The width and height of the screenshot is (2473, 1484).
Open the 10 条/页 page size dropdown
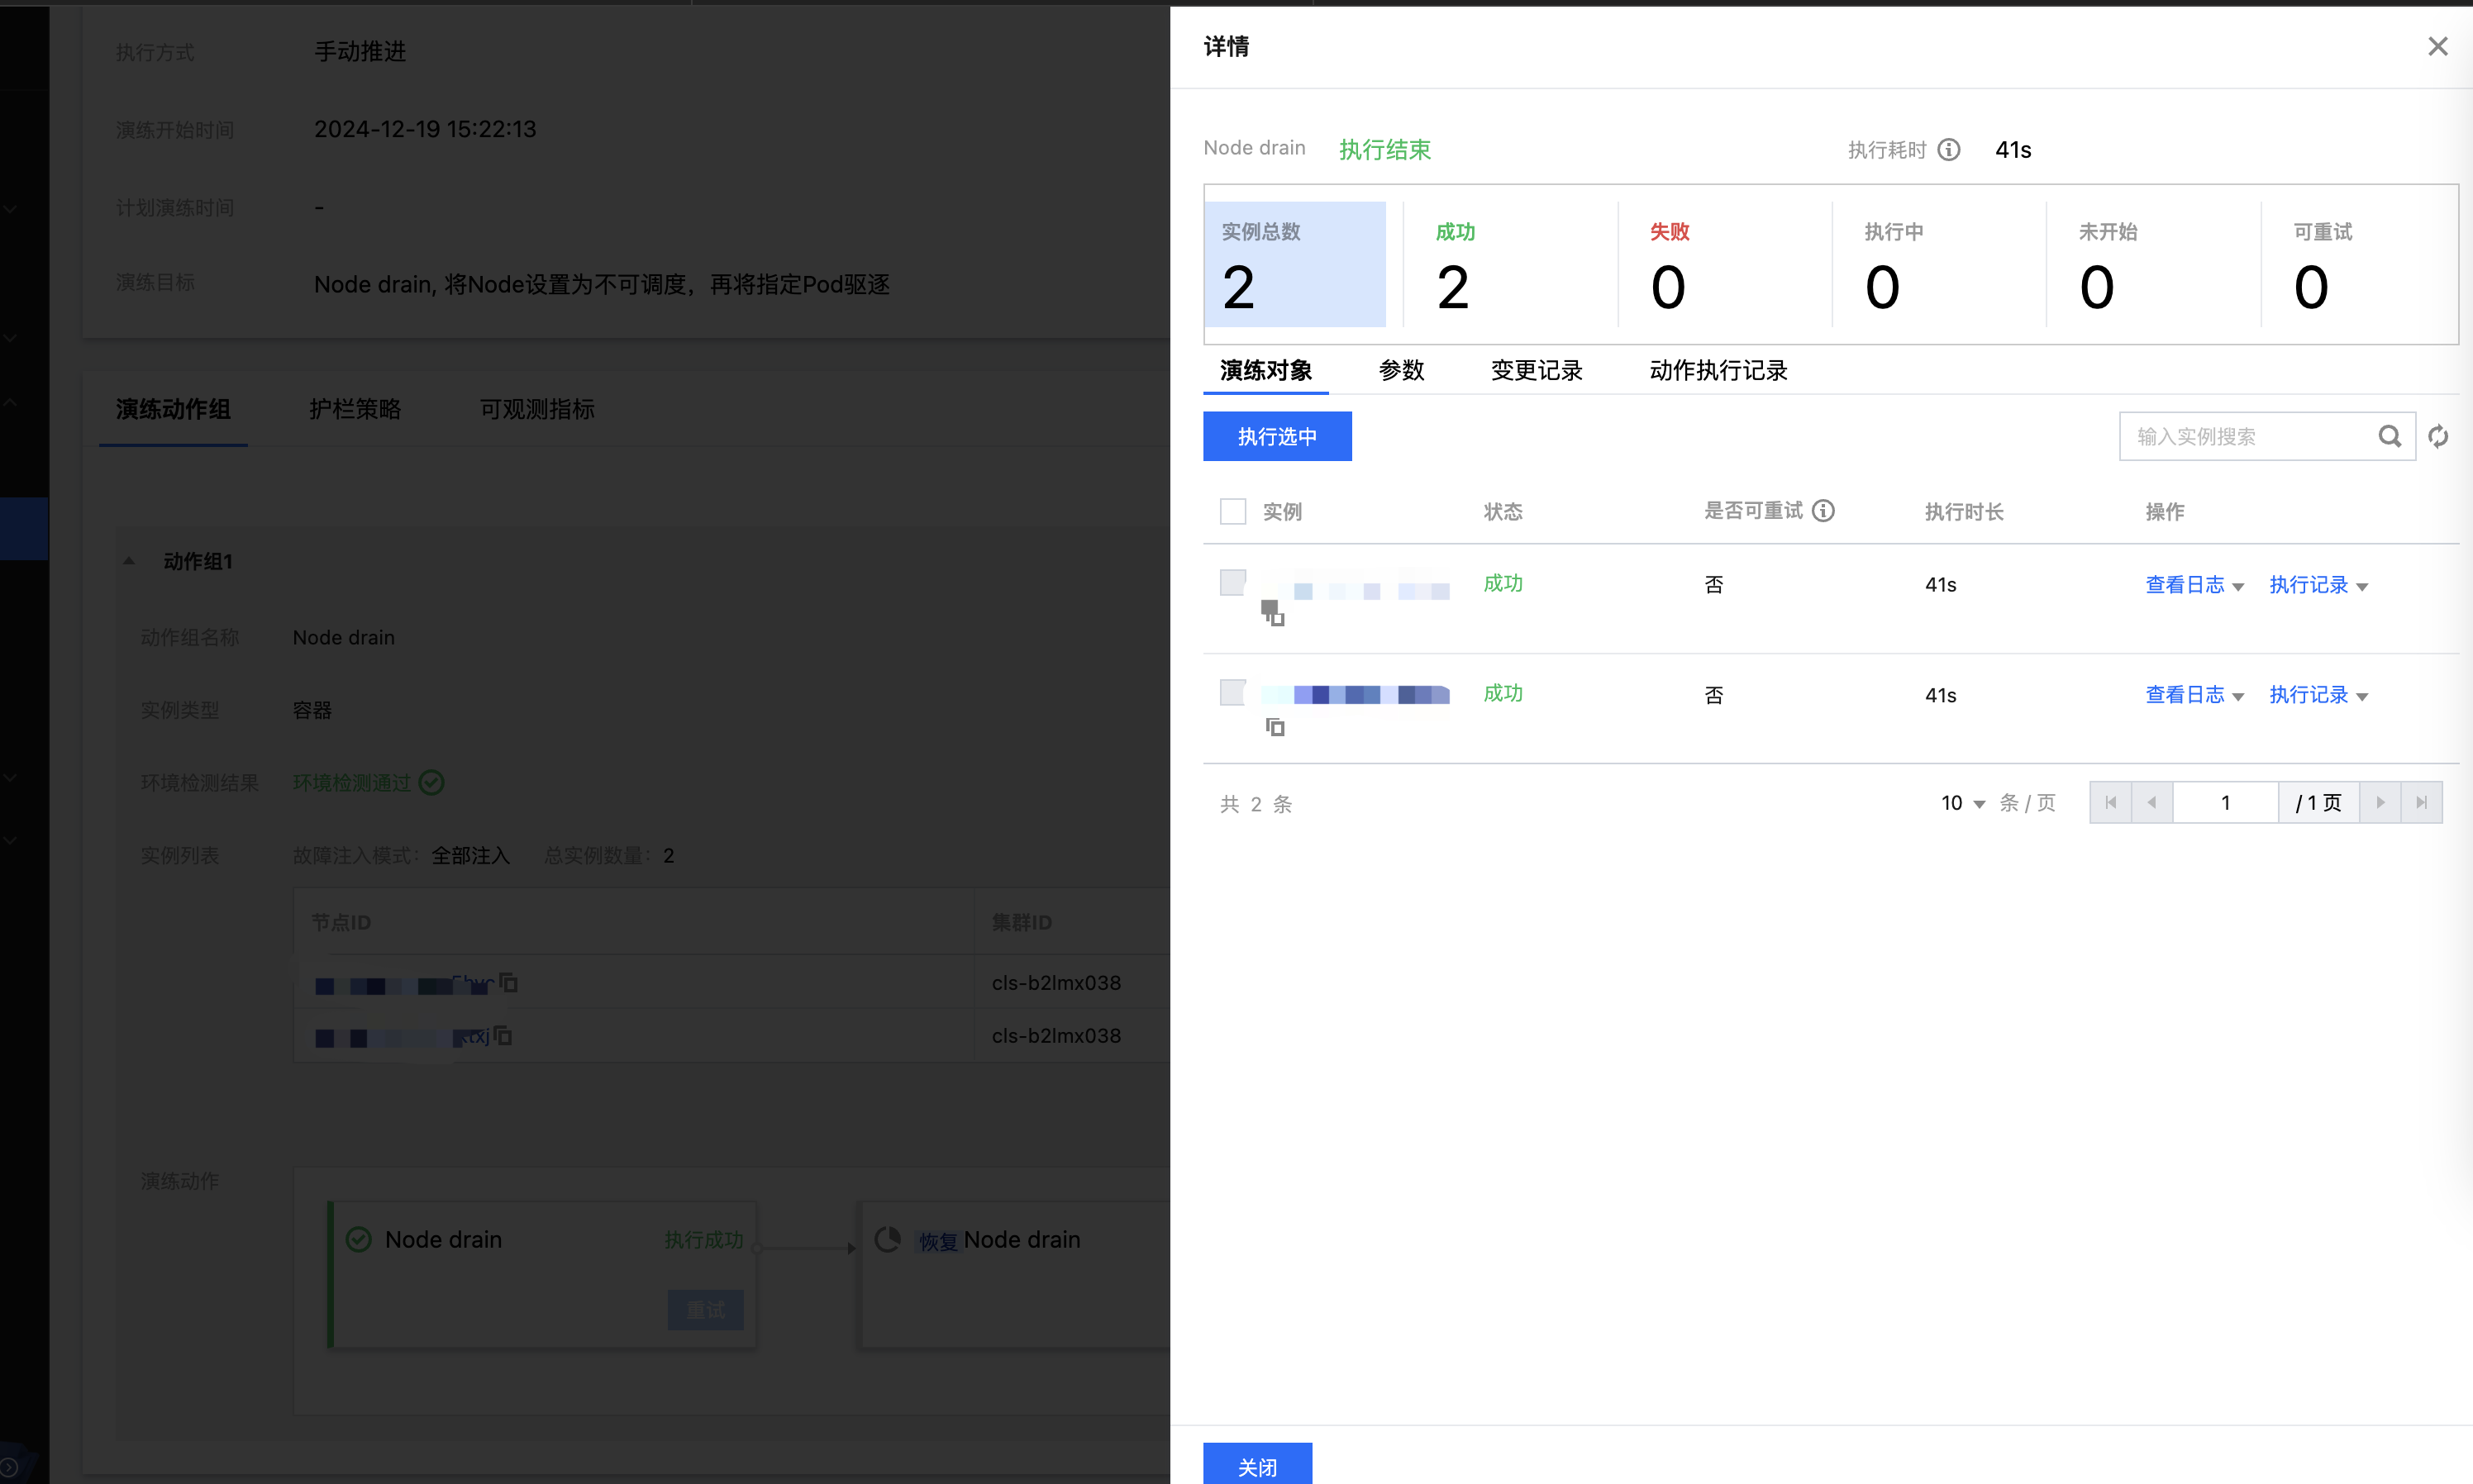(1962, 803)
